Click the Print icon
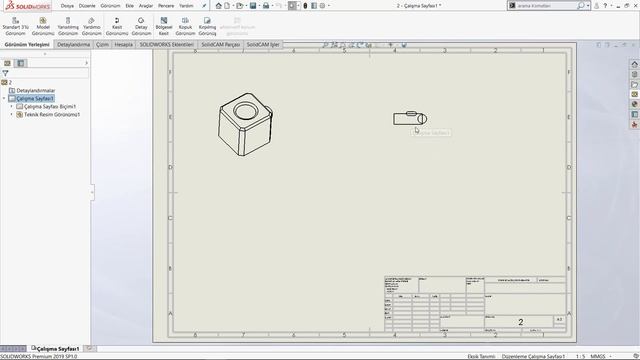Viewport: 640px width, 360px height. click(266, 6)
